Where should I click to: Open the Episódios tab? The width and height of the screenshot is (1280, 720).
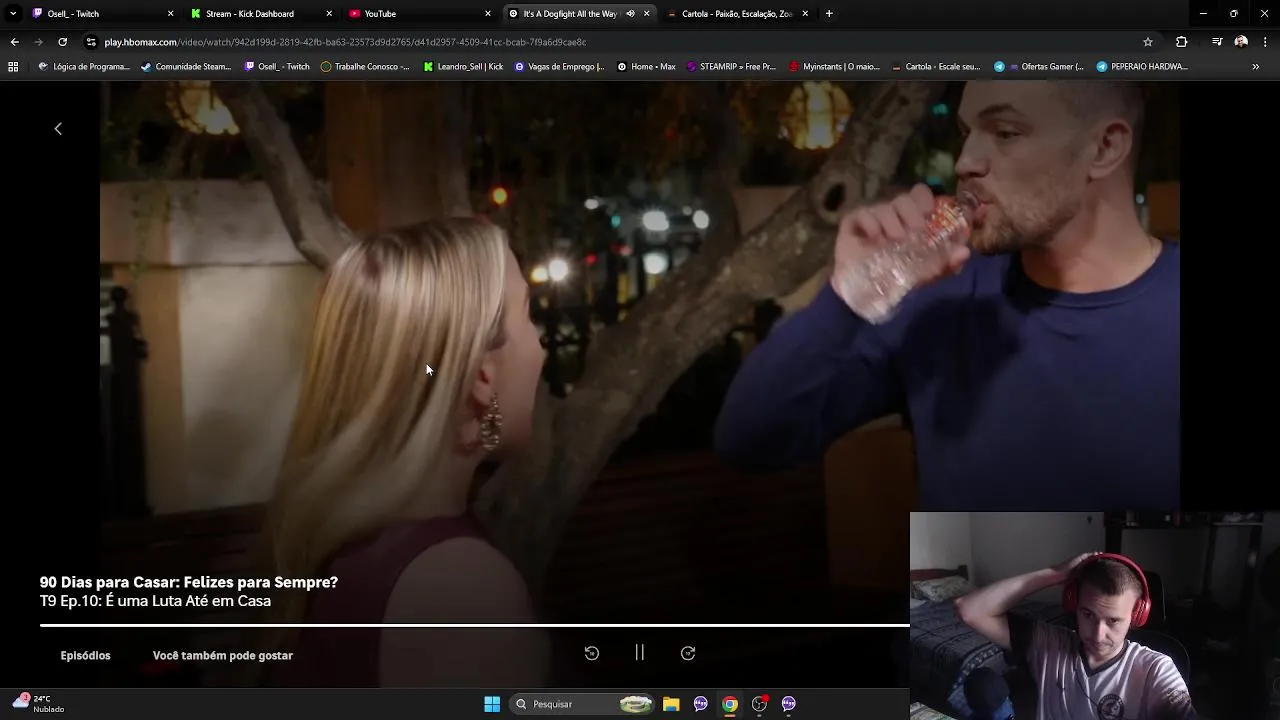pos(85,656)
